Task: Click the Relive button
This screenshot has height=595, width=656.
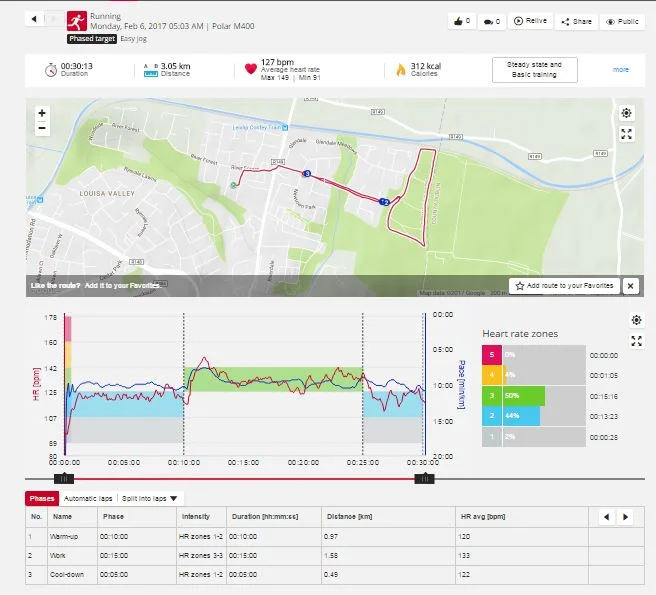Action: click(530, 20)
